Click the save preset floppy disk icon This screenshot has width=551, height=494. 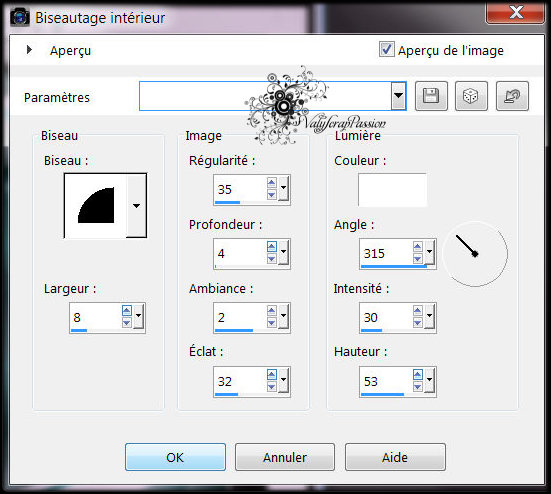coord(431,96)
